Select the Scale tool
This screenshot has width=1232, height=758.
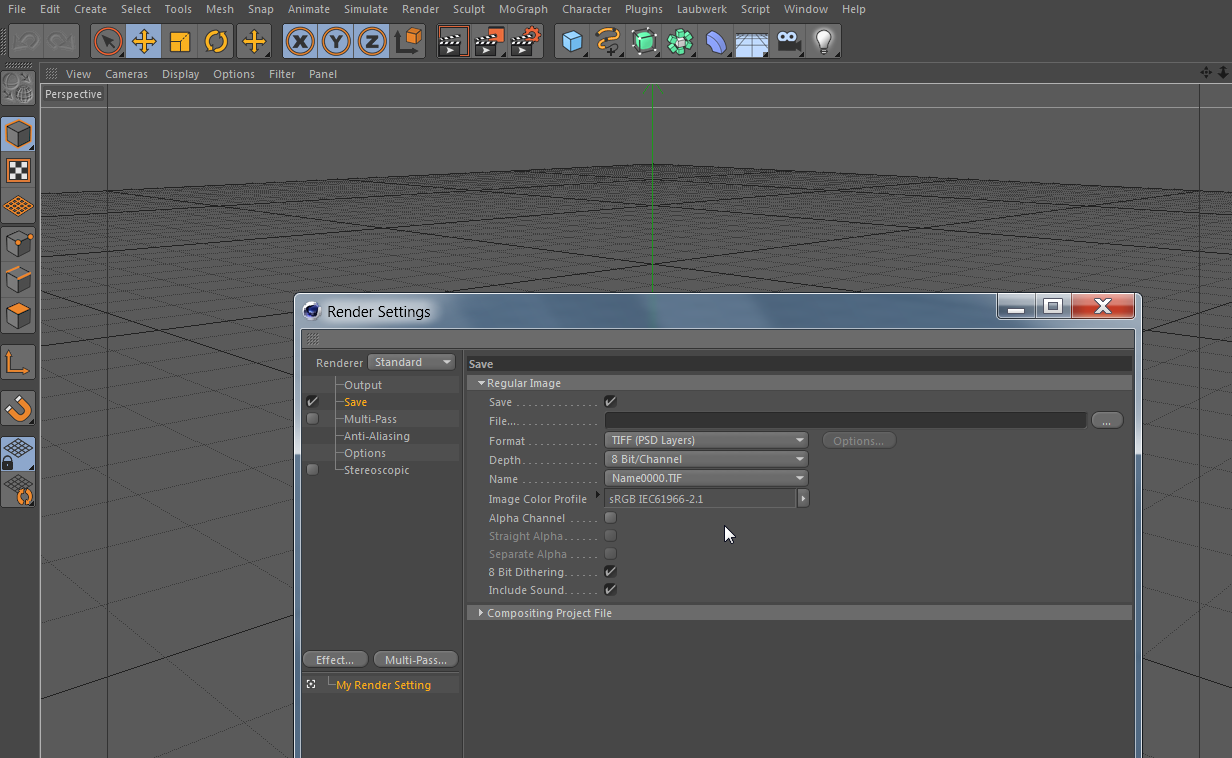click(180, 42)
